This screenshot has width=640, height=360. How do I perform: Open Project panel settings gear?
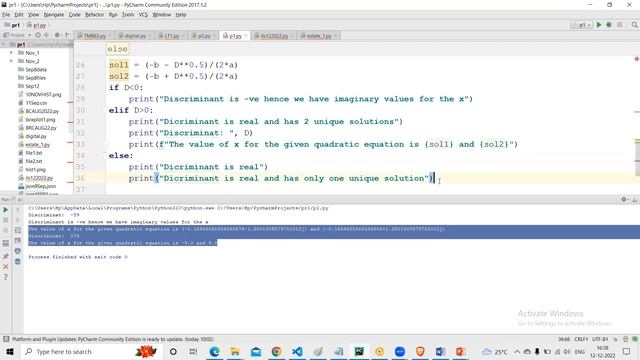pos(57,35)
